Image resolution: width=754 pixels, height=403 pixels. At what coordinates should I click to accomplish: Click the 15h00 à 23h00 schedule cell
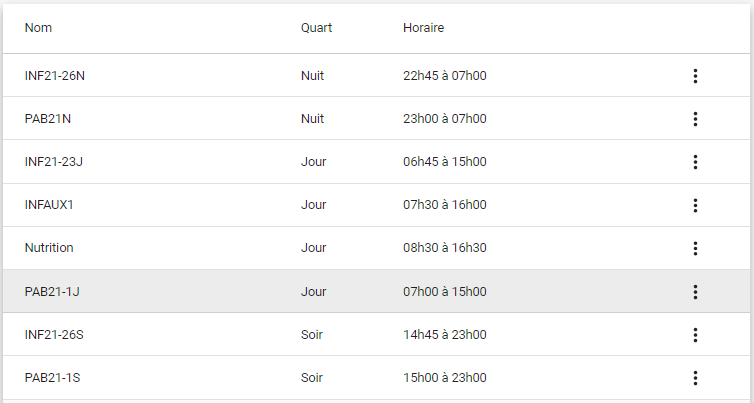tap(444, 378)
